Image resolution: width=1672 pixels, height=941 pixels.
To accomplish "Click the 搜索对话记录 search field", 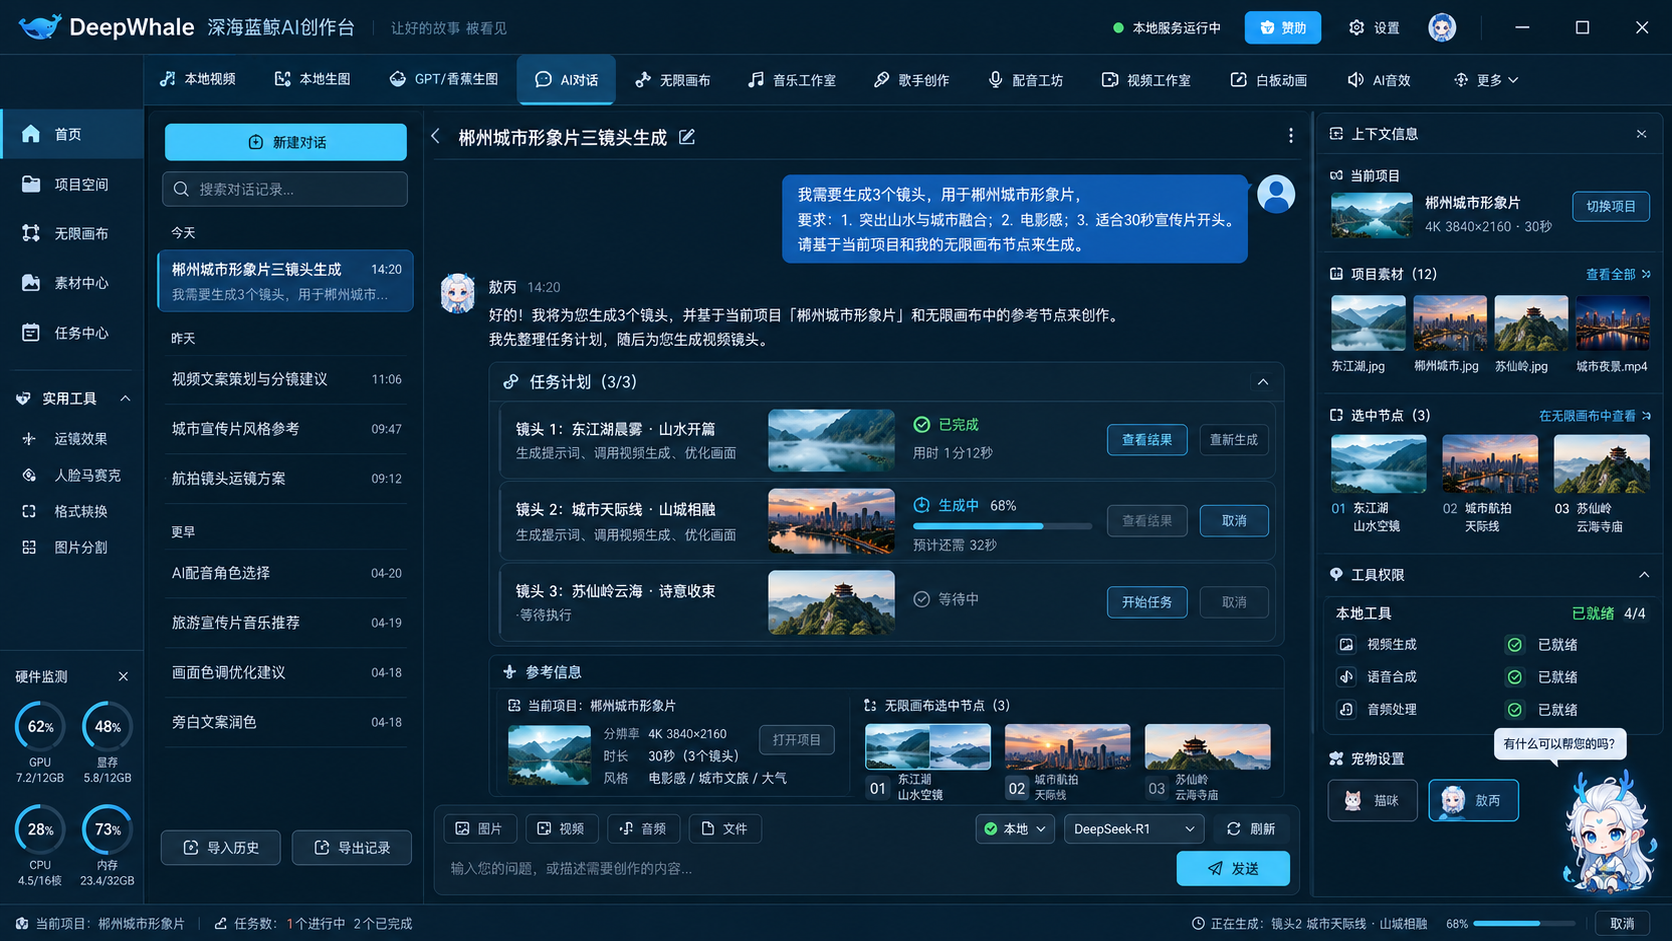I will (x=285, y=189).
